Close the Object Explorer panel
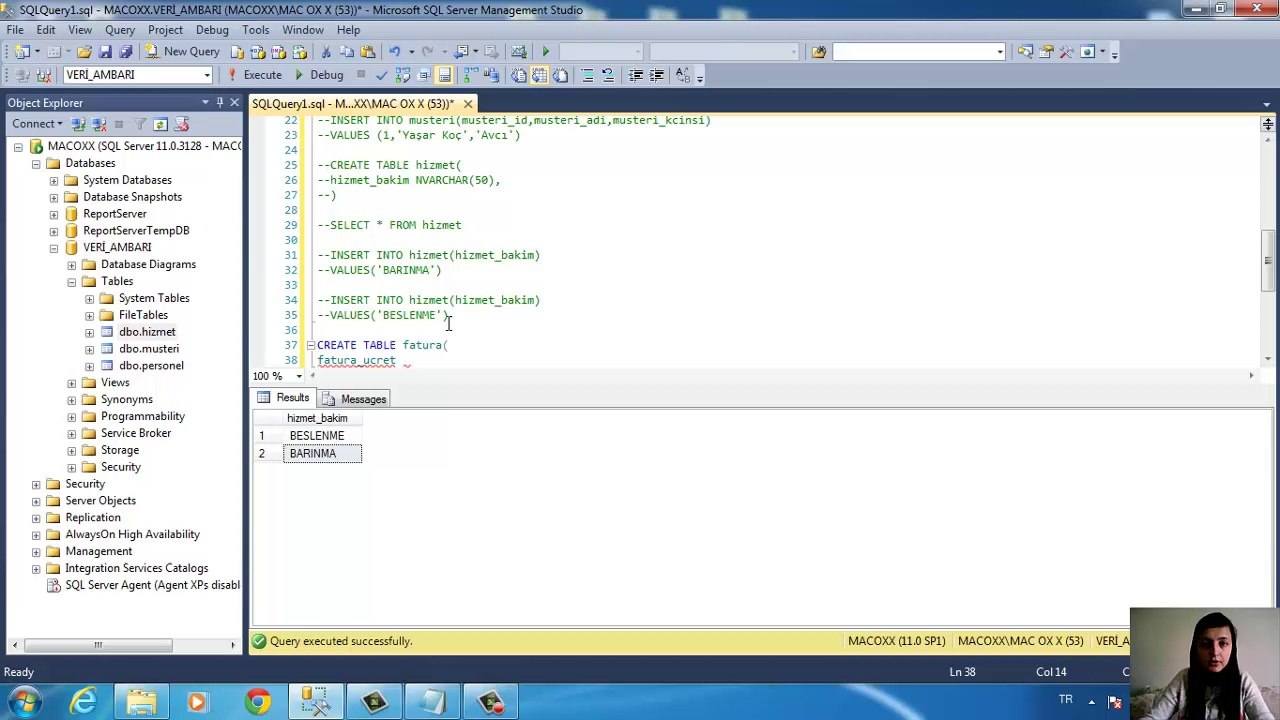The width and height of the screenshot is (1280, 720). click(x=234, y=102)
